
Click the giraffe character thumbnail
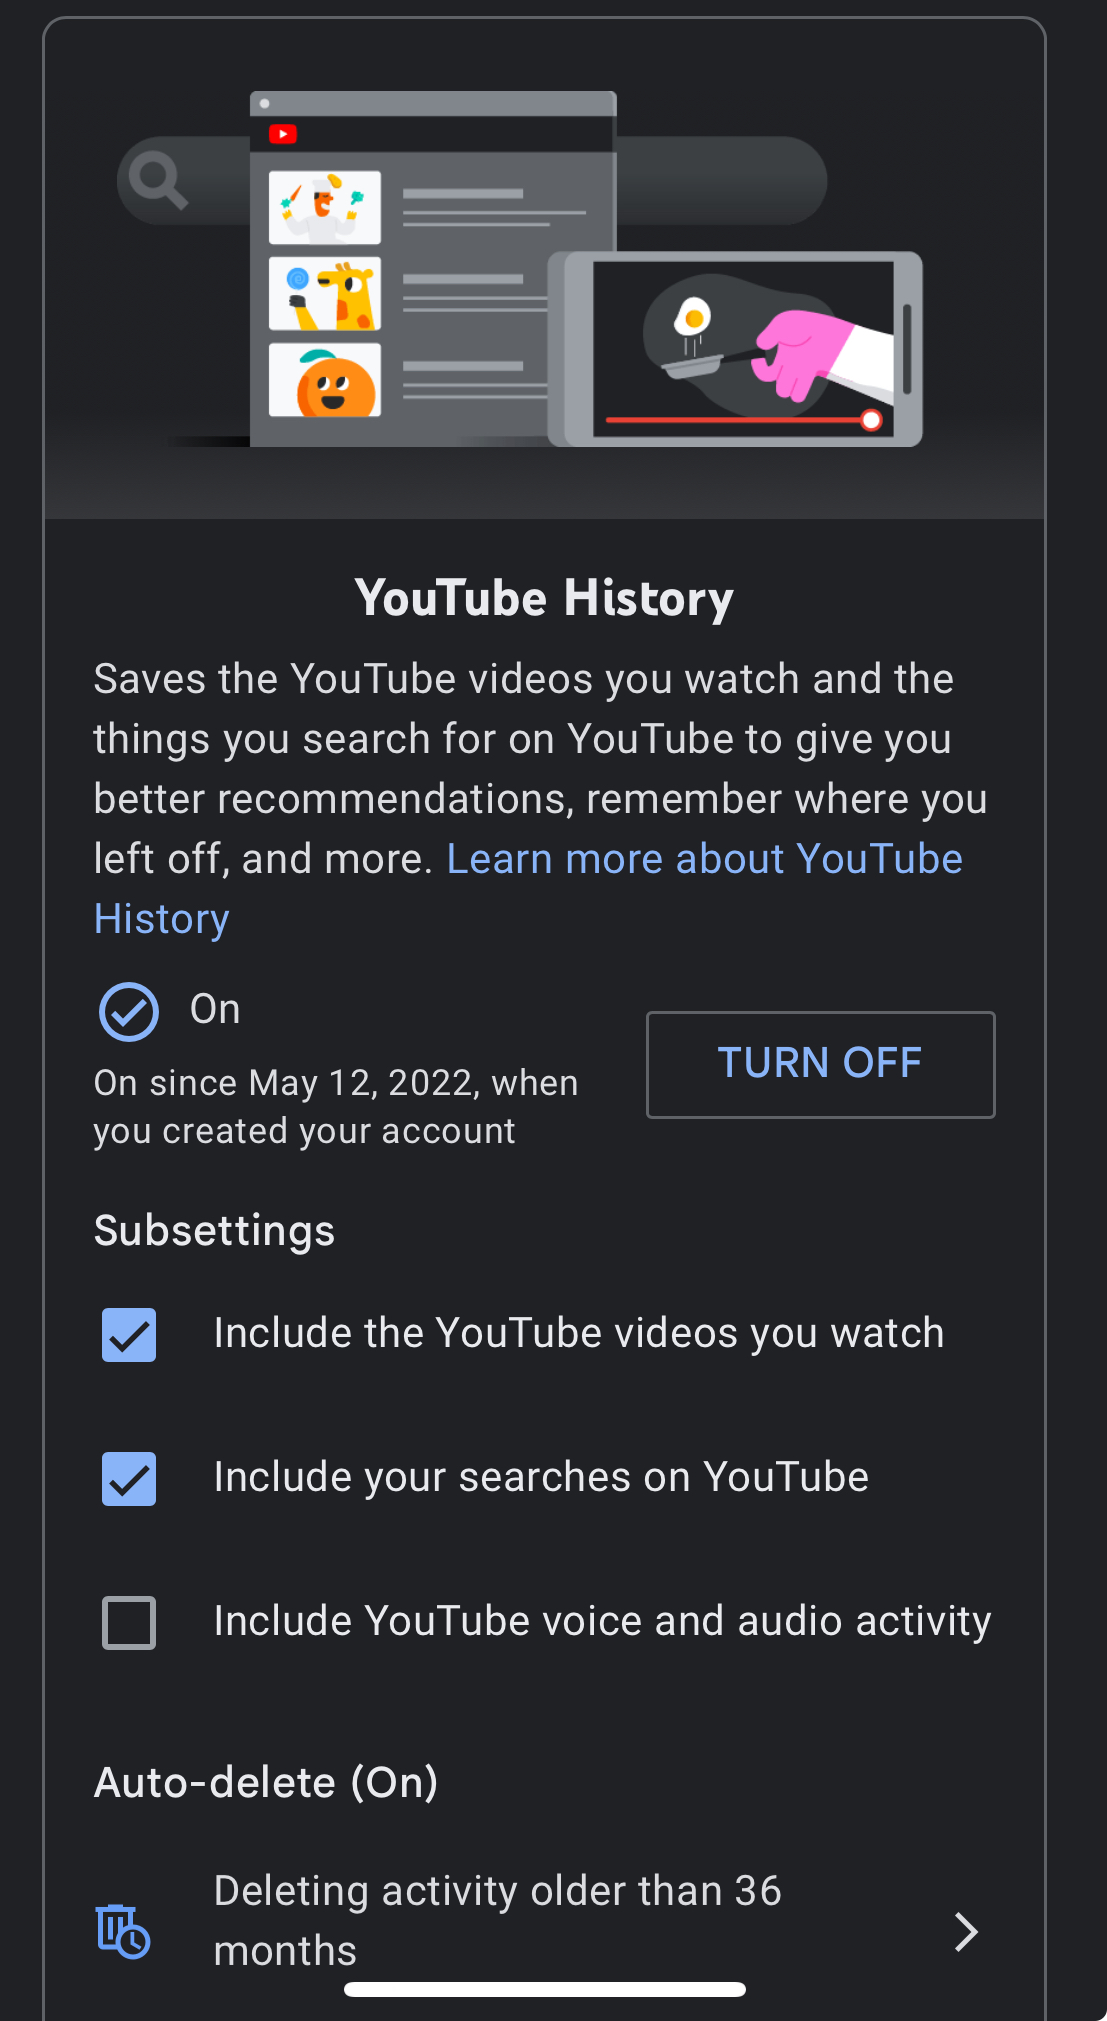(x=325, y=294)
